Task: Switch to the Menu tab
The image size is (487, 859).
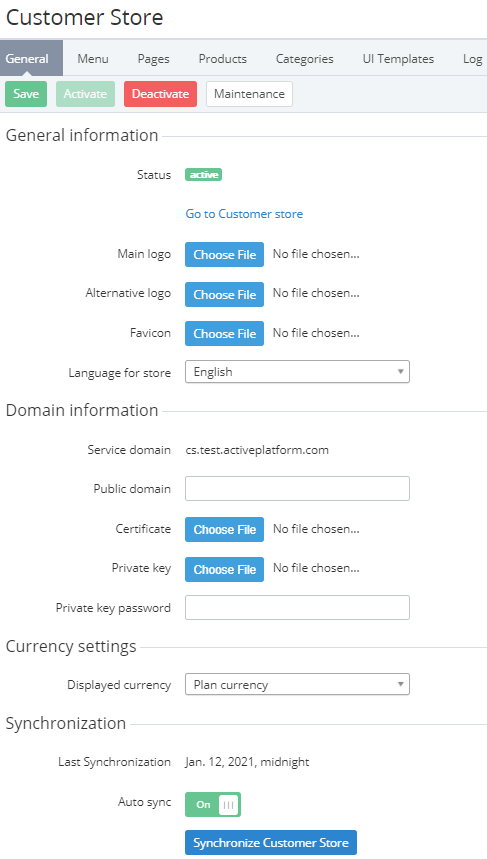Action: [93, 59]
